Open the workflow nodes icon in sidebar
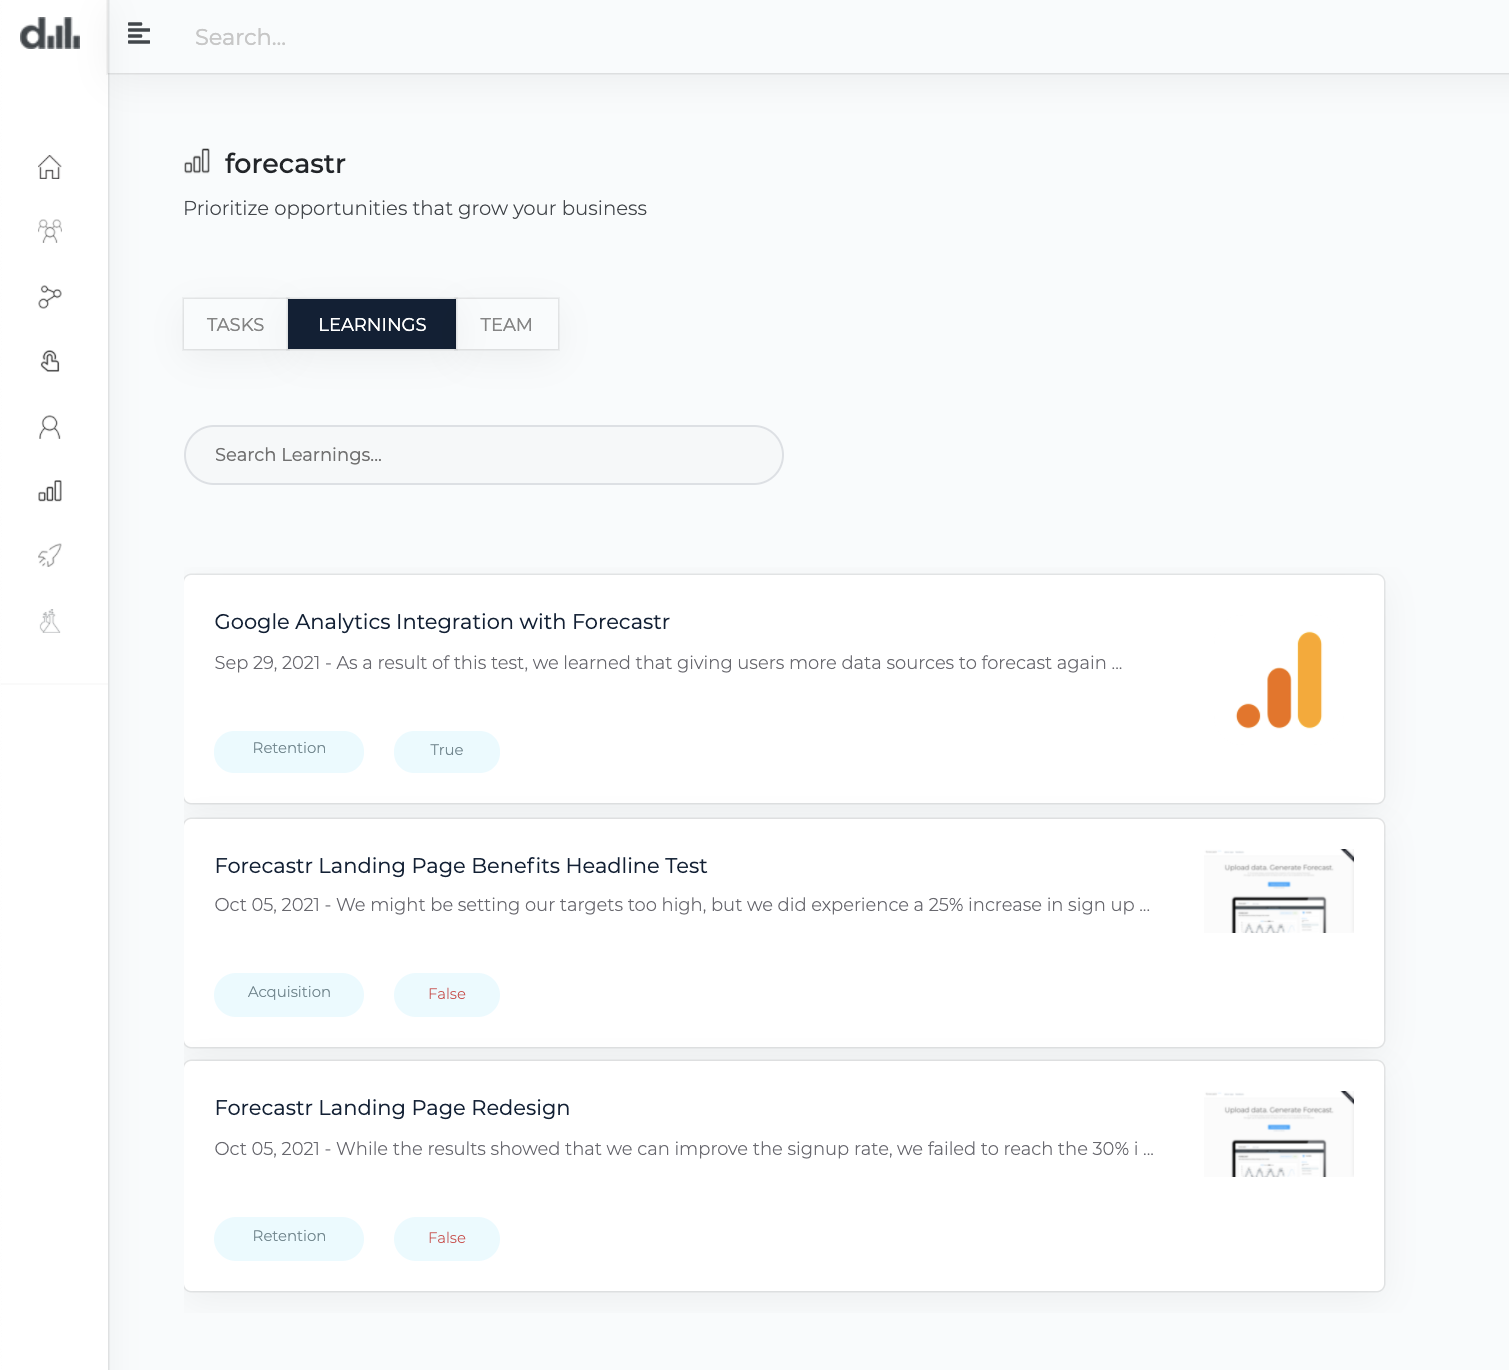 tap(50, 297)
